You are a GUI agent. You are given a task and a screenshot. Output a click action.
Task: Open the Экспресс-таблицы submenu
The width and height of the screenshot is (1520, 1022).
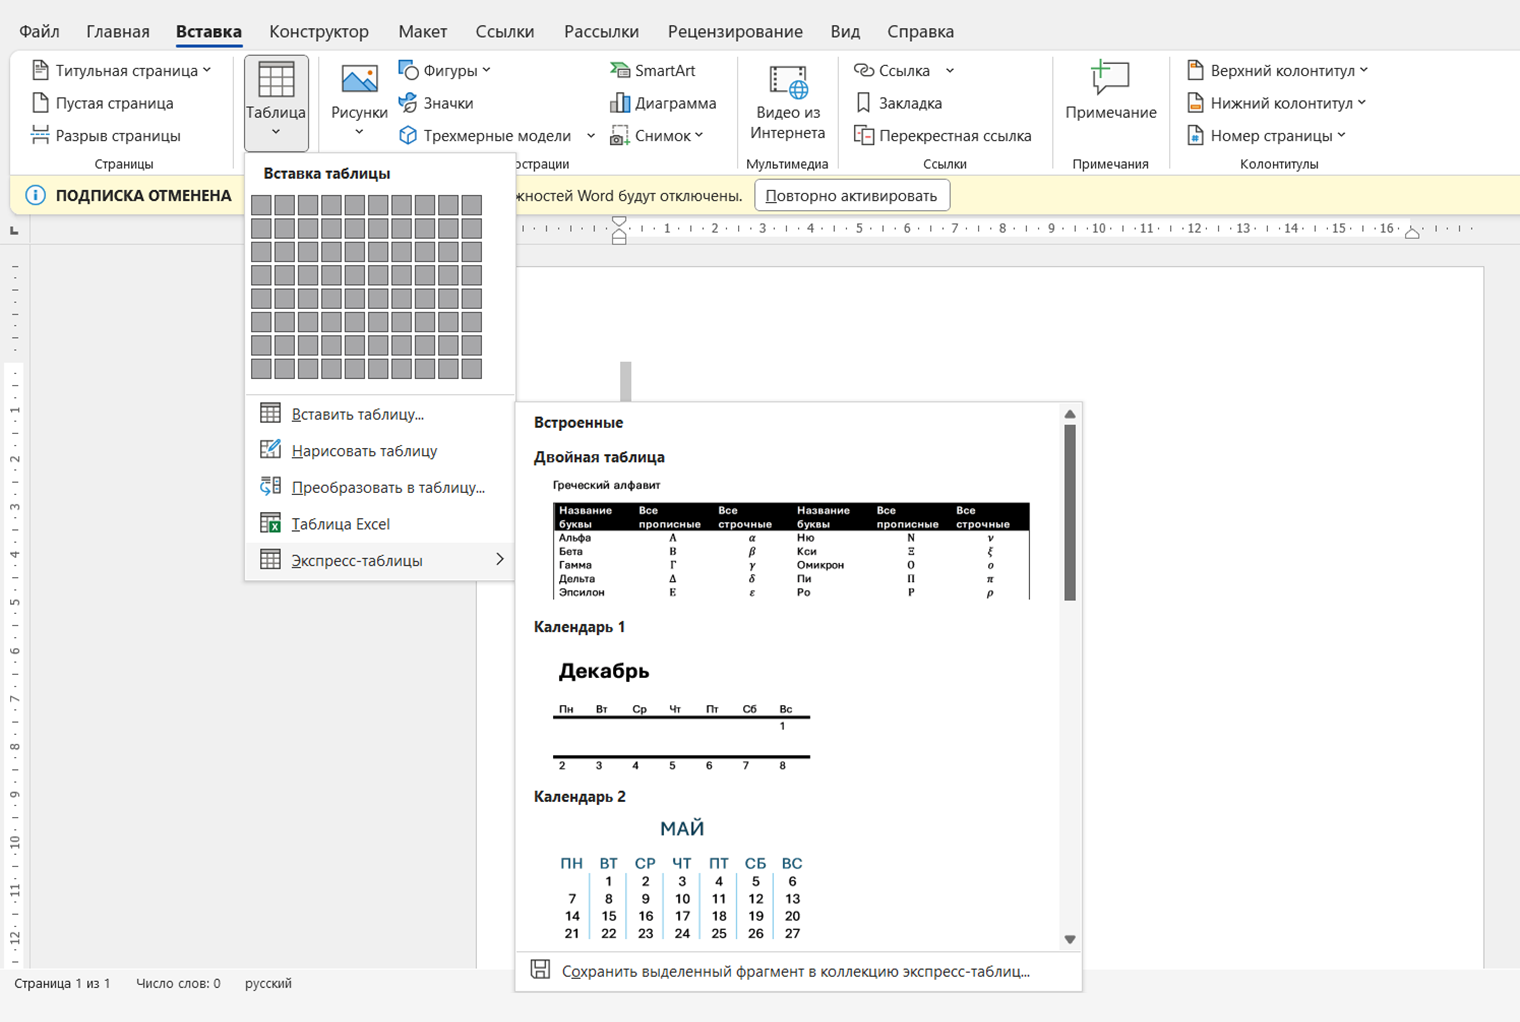(379, 560)
